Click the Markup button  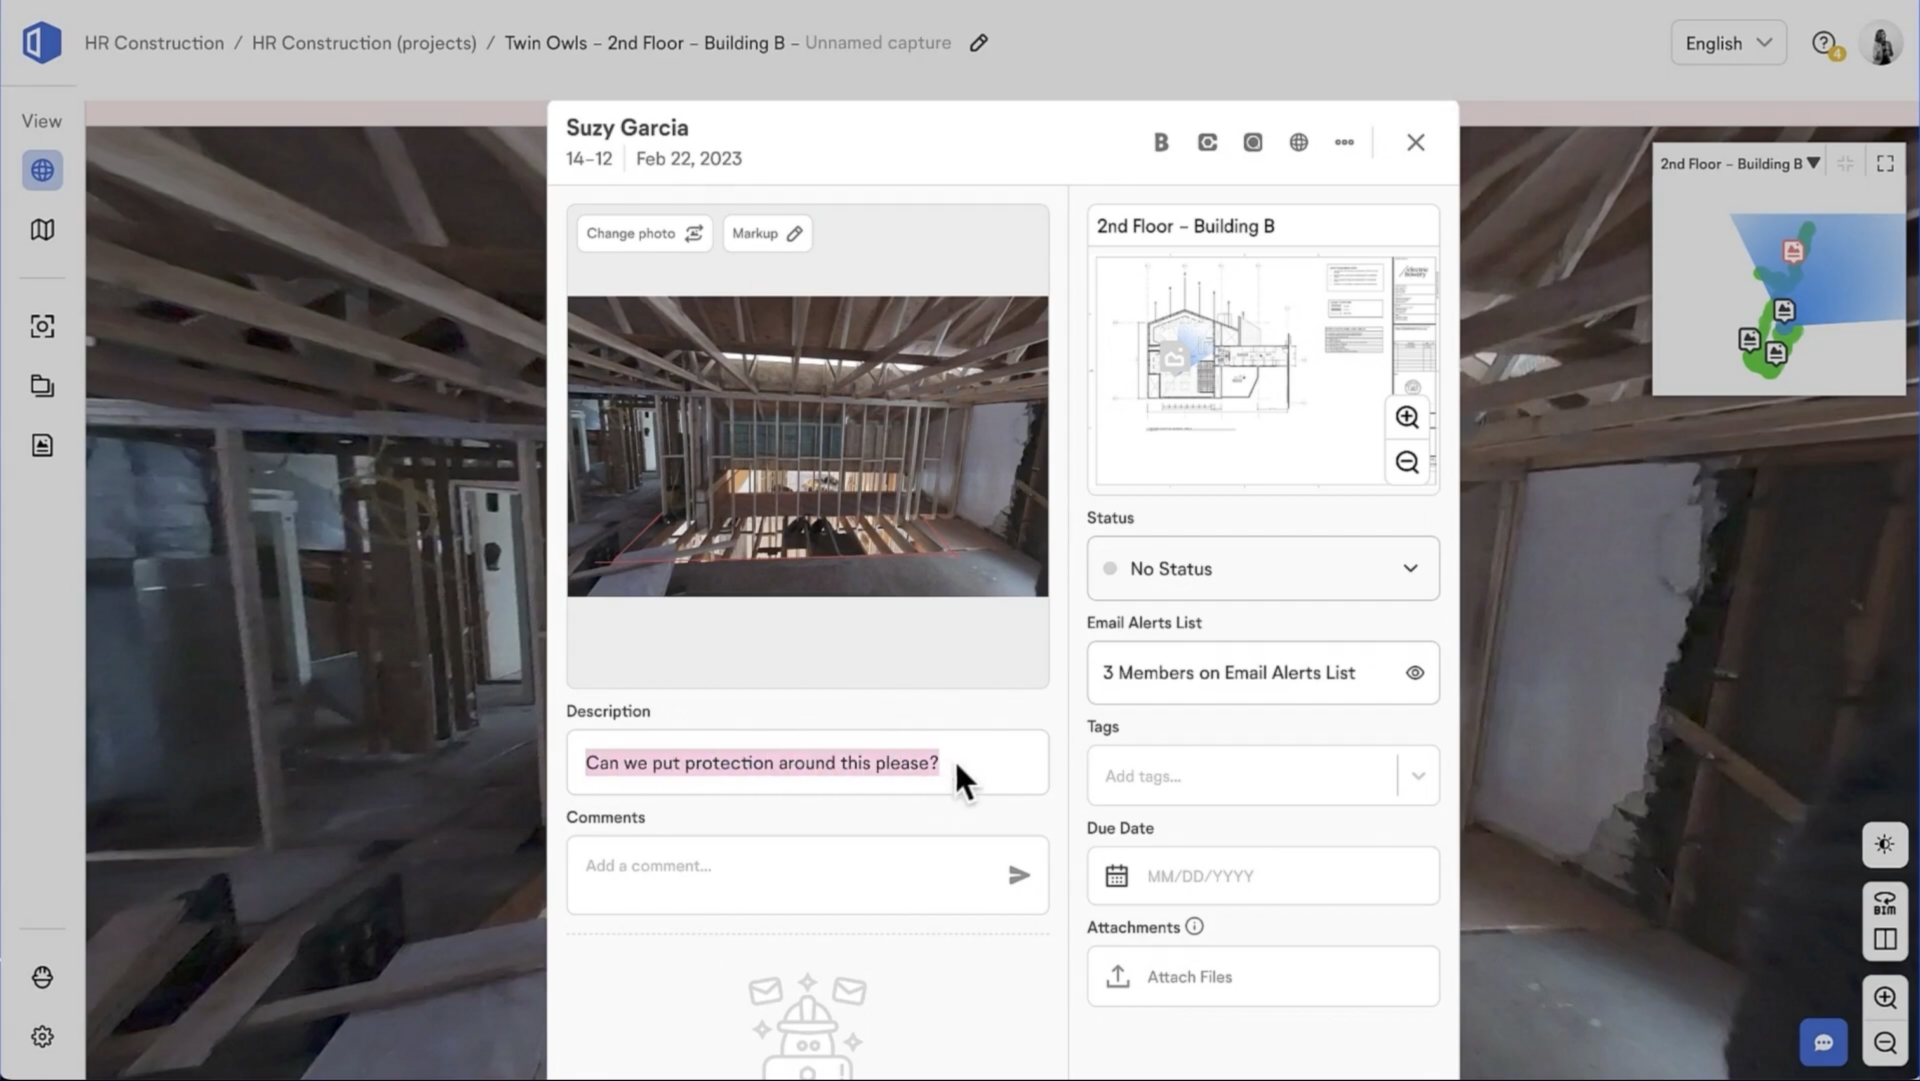[767, 233]
